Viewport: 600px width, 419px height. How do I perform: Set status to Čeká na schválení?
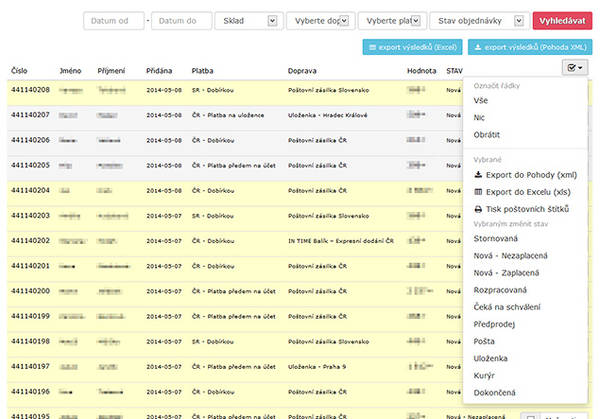pos(507,307)
